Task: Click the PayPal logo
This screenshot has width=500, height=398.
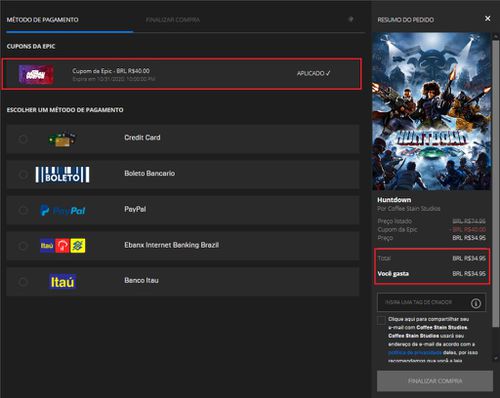Action: (x=63, y=210)
